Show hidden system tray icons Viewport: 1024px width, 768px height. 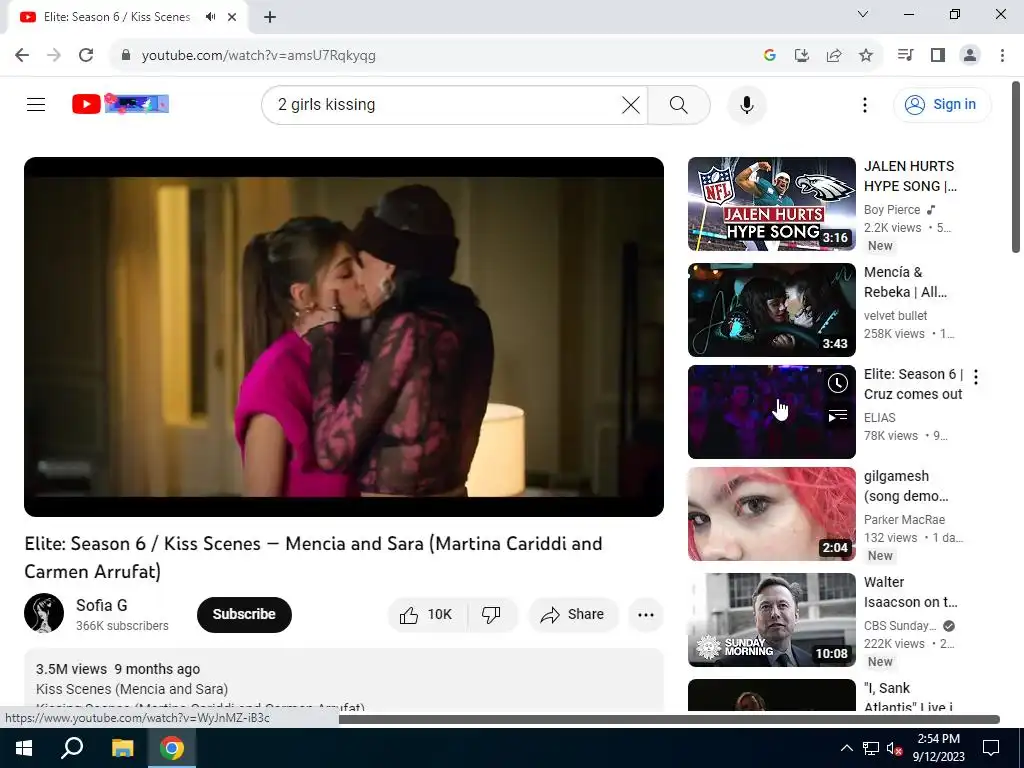(x=846, y=748)
